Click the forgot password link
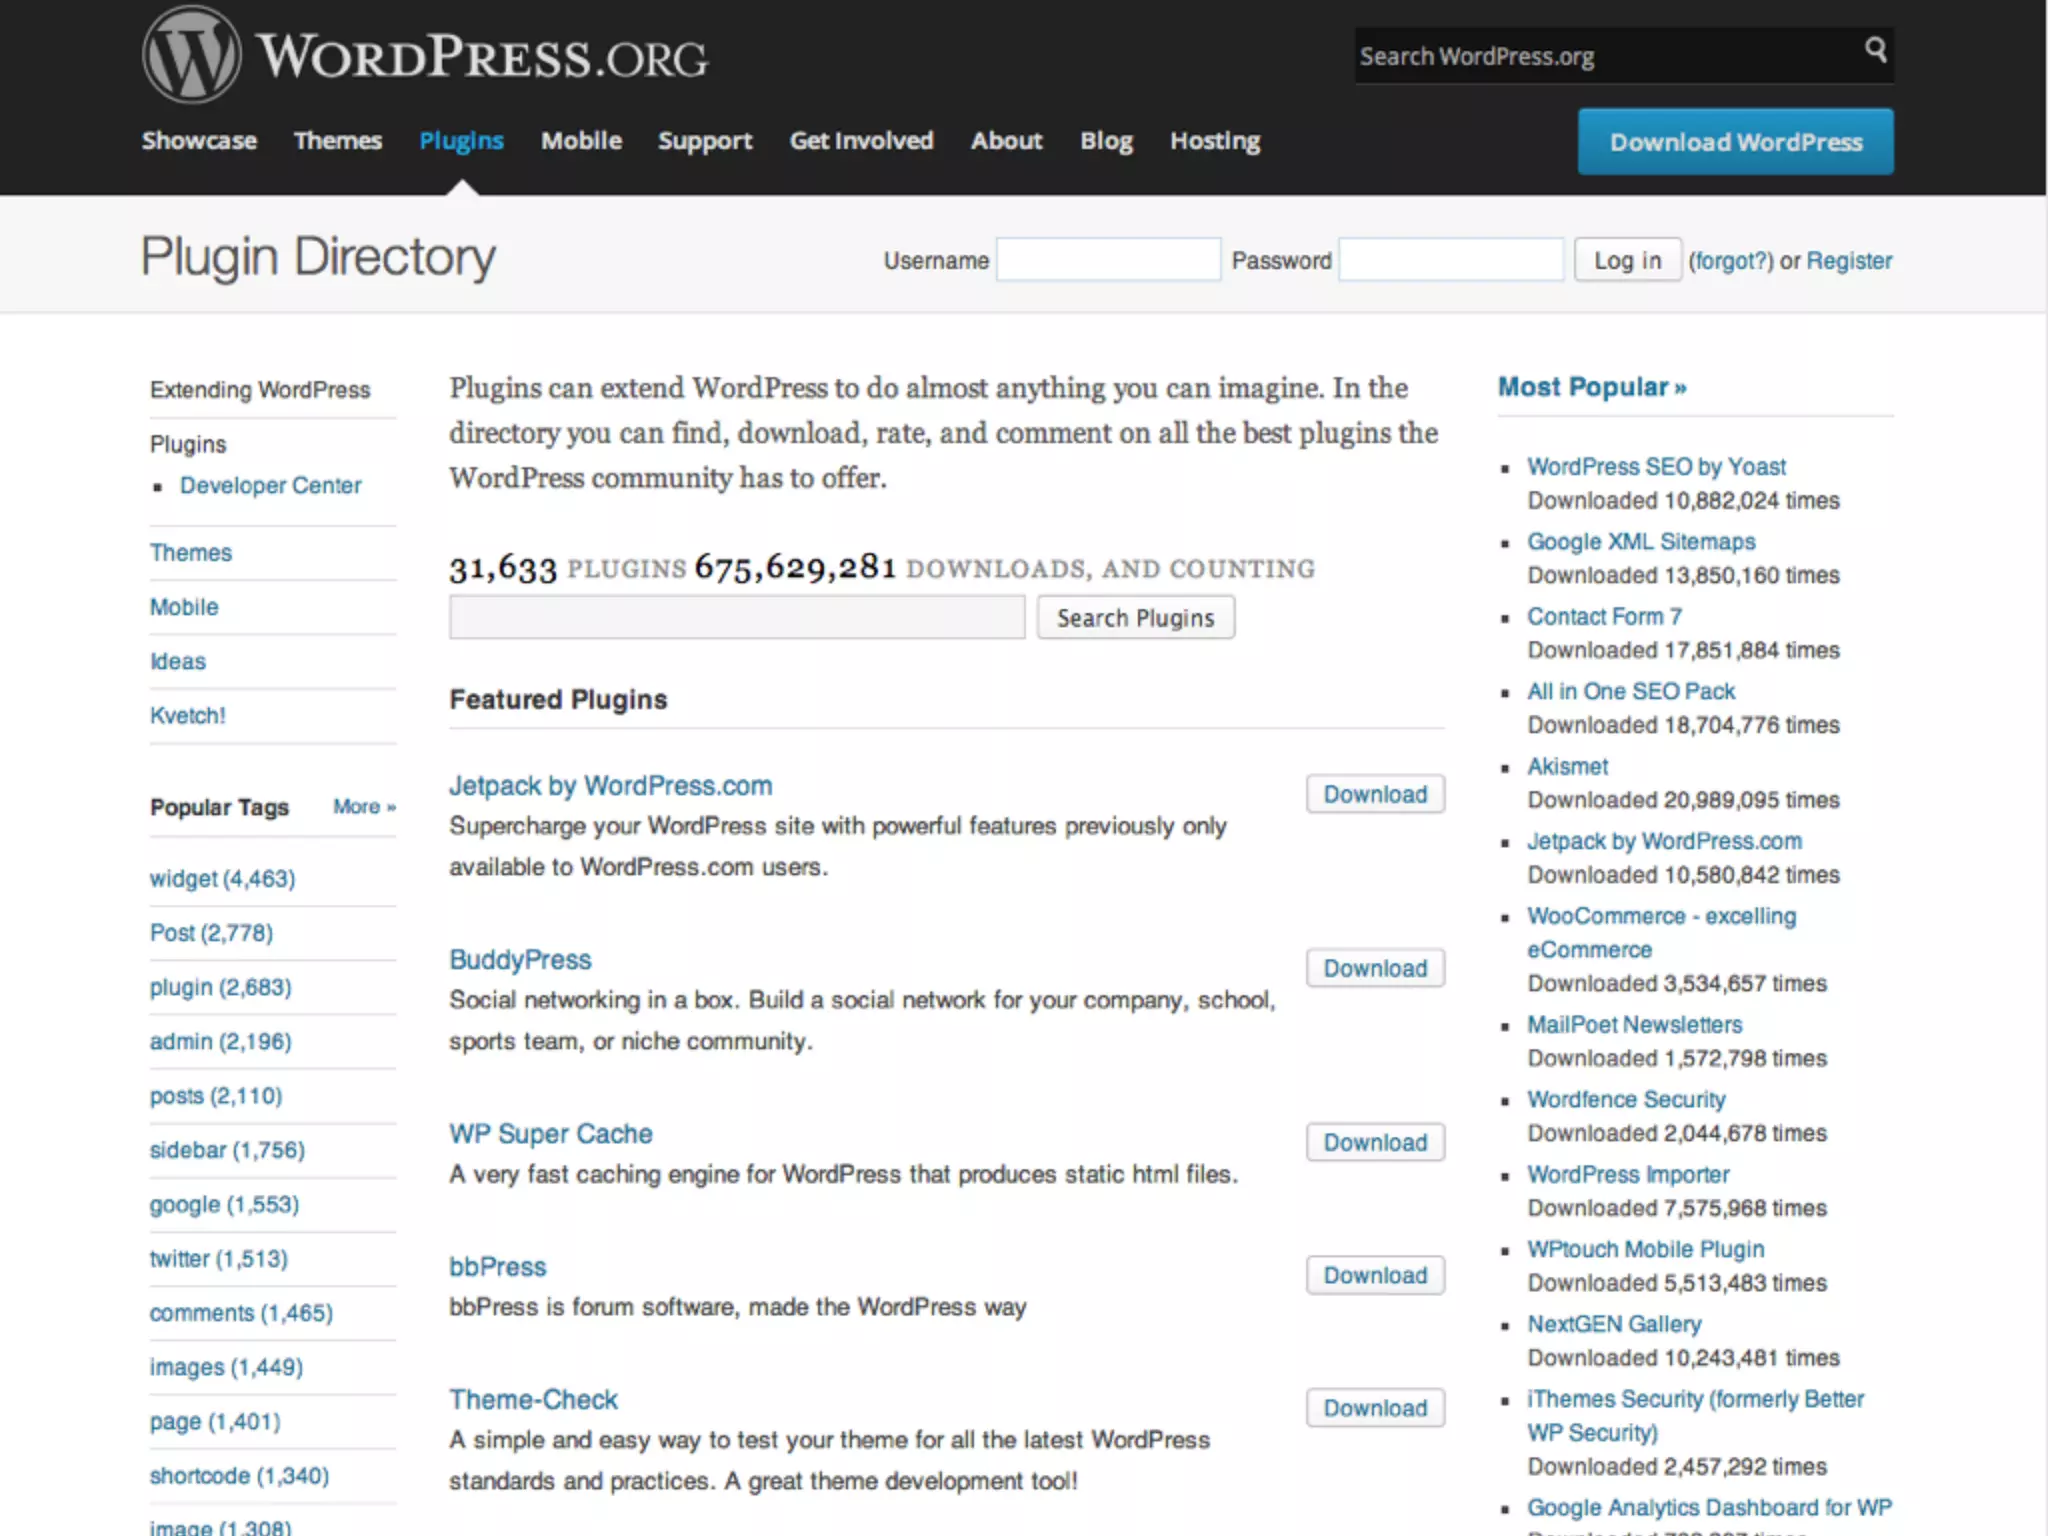The width and height of the screenshot is (2048, 1536). [x=1730, y=261]
